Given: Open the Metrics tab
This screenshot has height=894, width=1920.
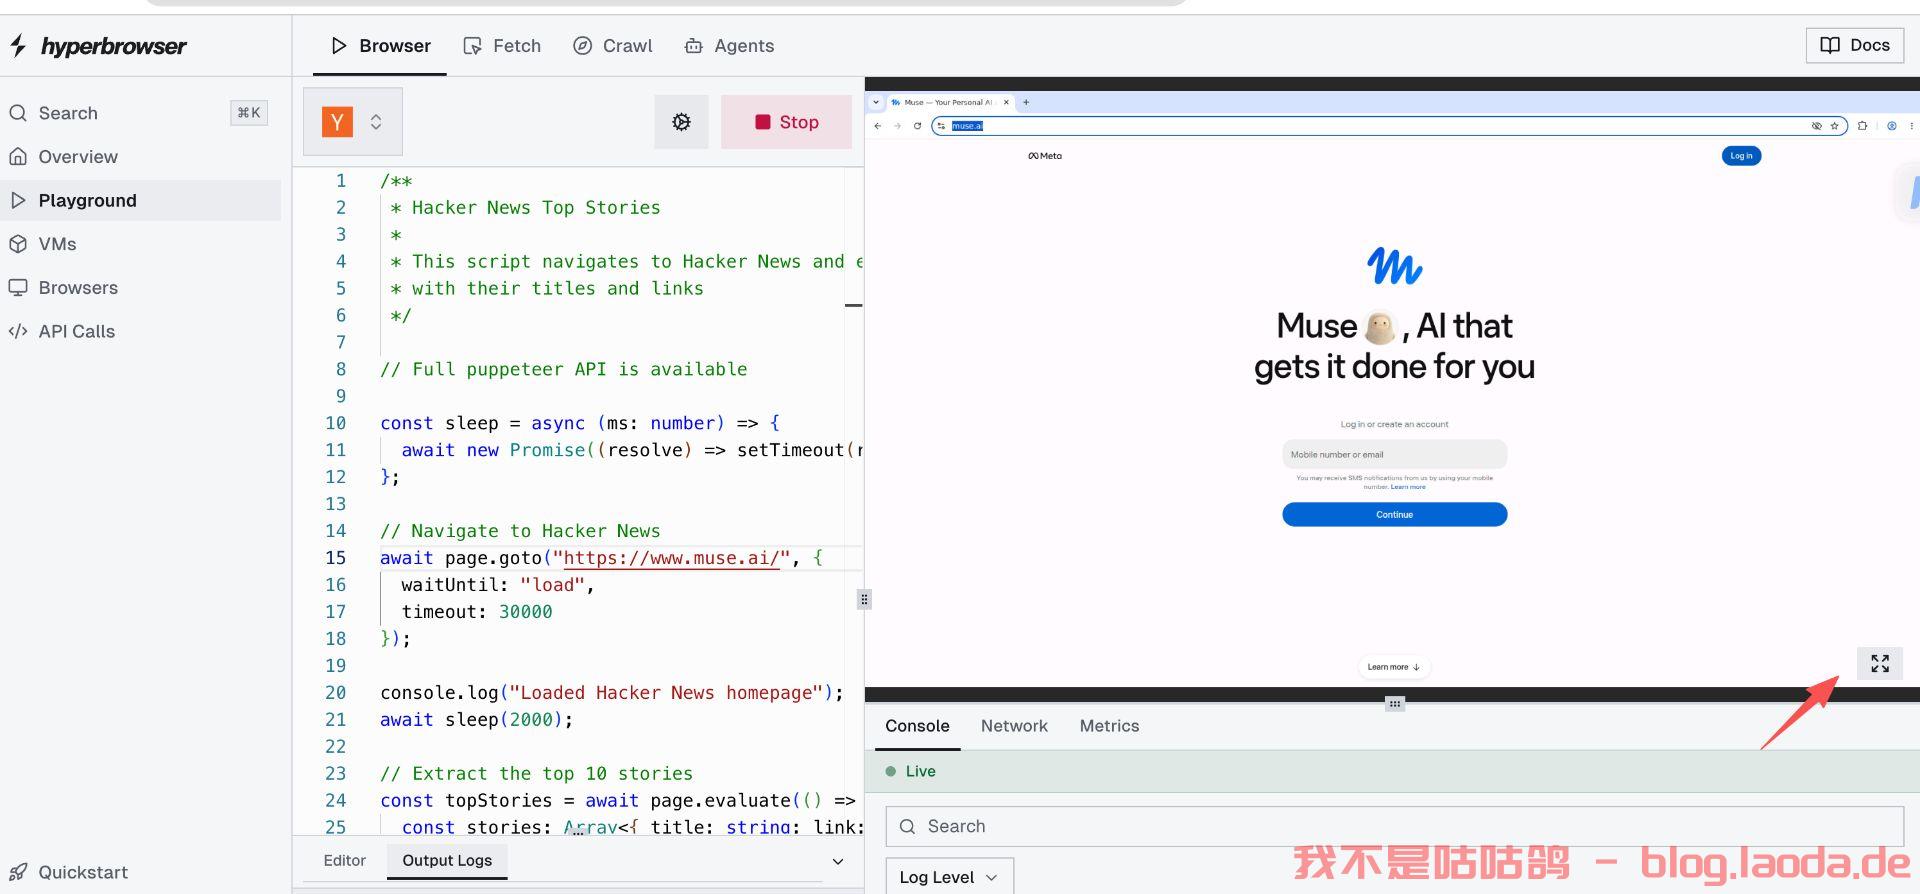Looking at the screenshot, I should [1109, 726].
